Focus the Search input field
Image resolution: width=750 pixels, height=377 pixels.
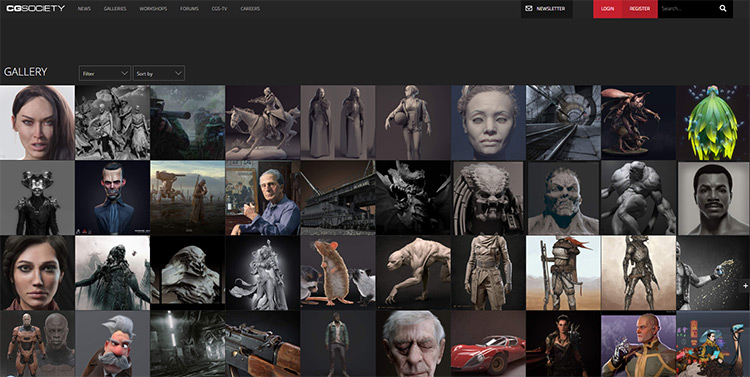pos(688,9)
